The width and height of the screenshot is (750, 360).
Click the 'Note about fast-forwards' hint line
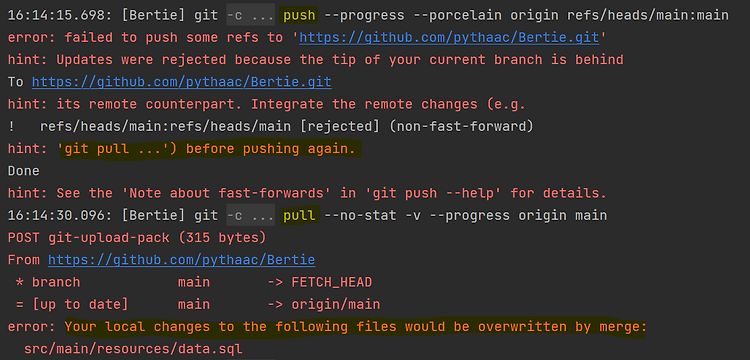point(307,193)
